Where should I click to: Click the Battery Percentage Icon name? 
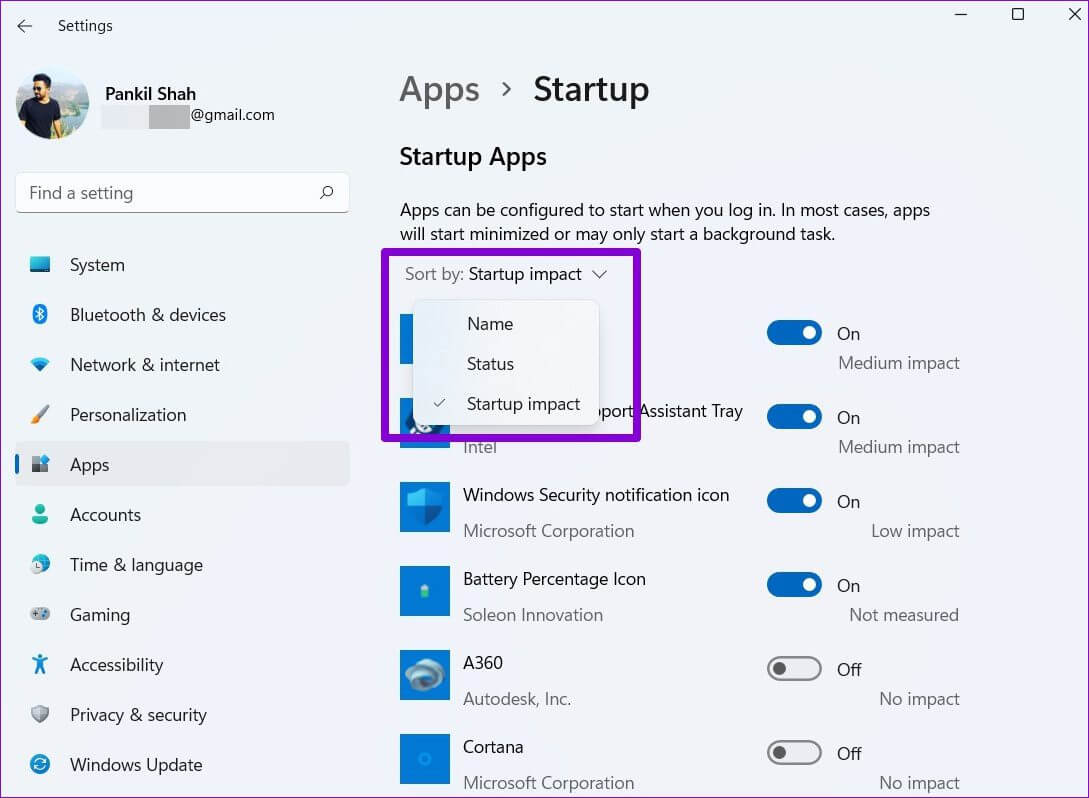pyautogui.click(x=554, y=579)
